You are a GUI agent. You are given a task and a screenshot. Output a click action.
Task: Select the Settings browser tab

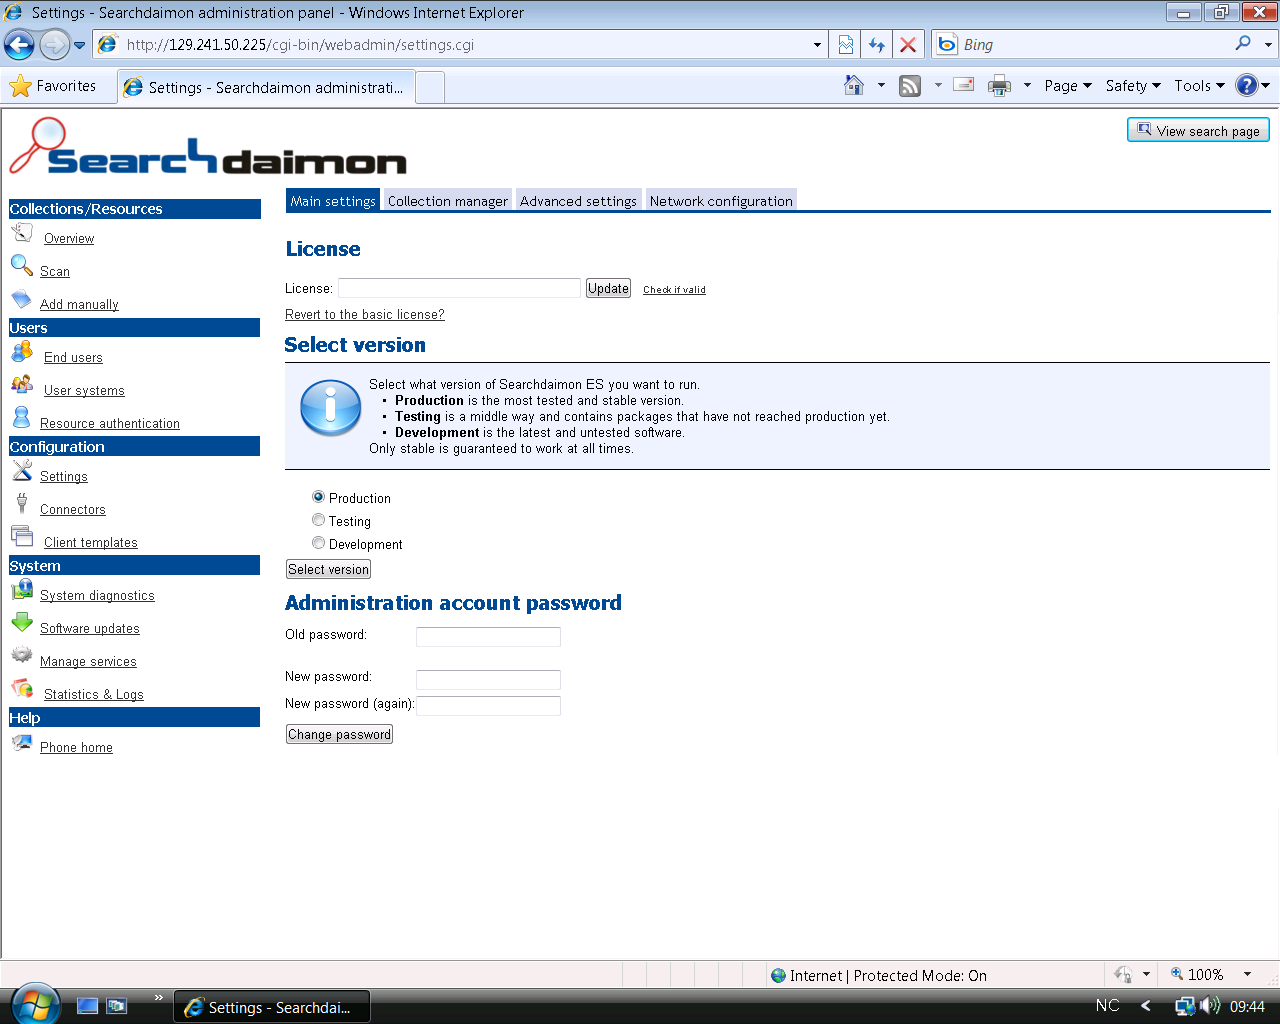coord(265,87)
